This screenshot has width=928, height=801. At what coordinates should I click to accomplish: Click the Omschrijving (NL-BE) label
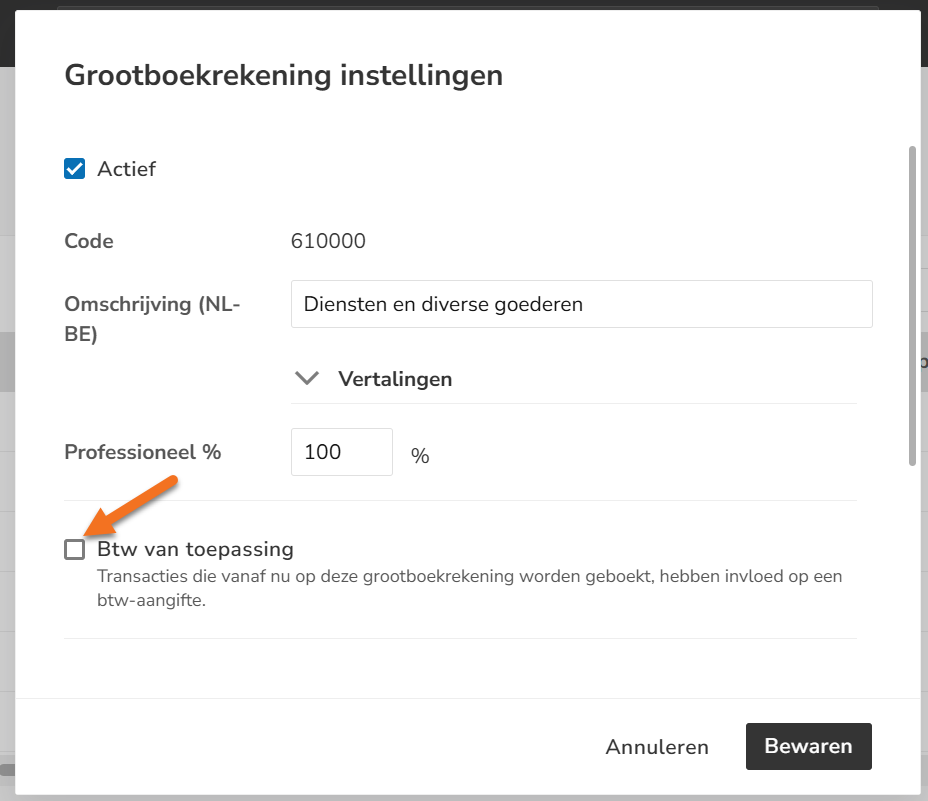click(152, 319)
